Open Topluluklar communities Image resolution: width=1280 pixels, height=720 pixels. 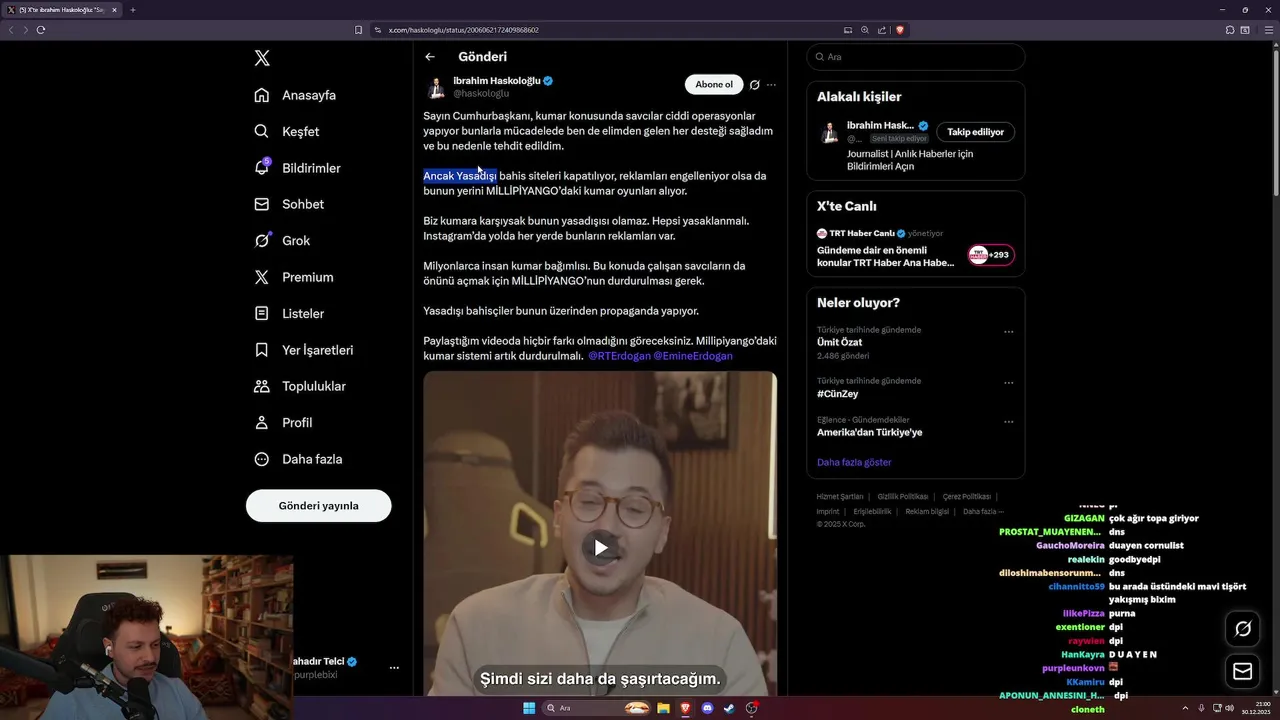pos(300,386)
